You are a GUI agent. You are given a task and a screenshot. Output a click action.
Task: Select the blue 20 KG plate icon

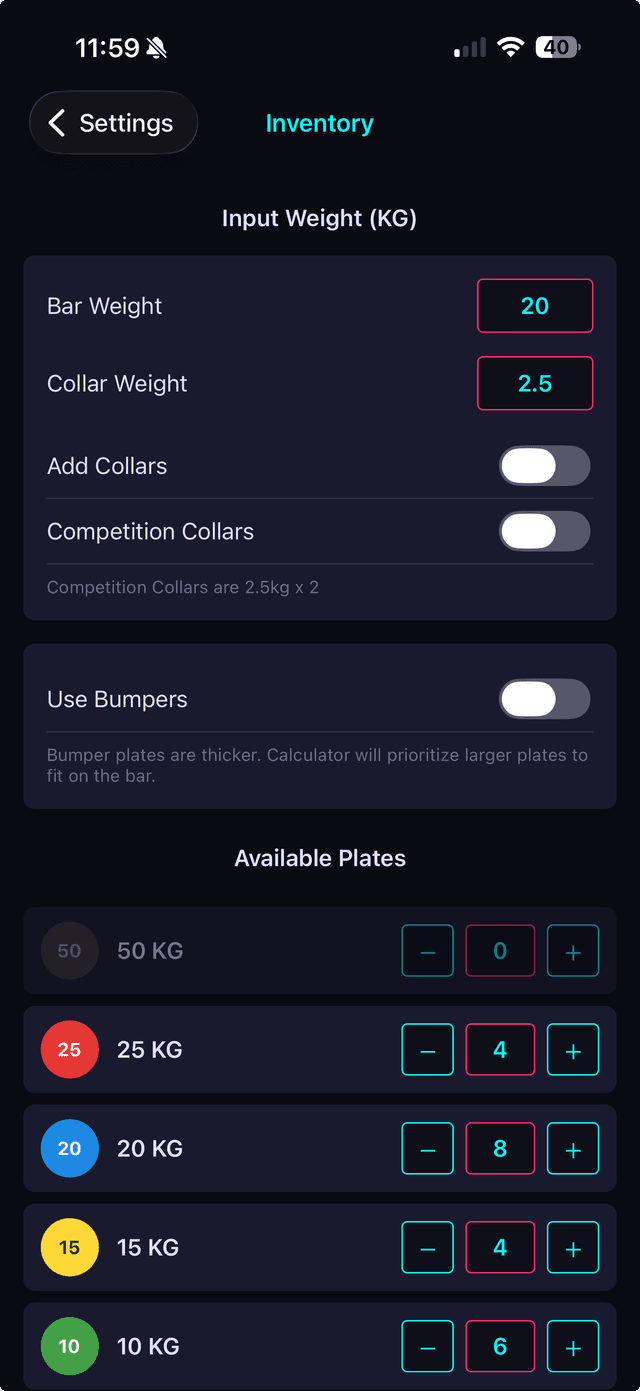click(69, 1148)
